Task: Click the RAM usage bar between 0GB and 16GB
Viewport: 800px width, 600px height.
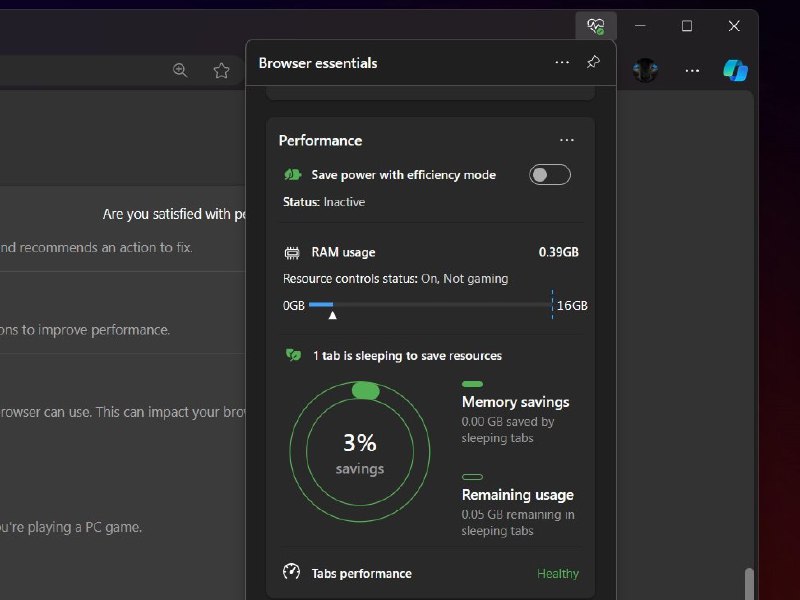Action: tap(430, 304)
